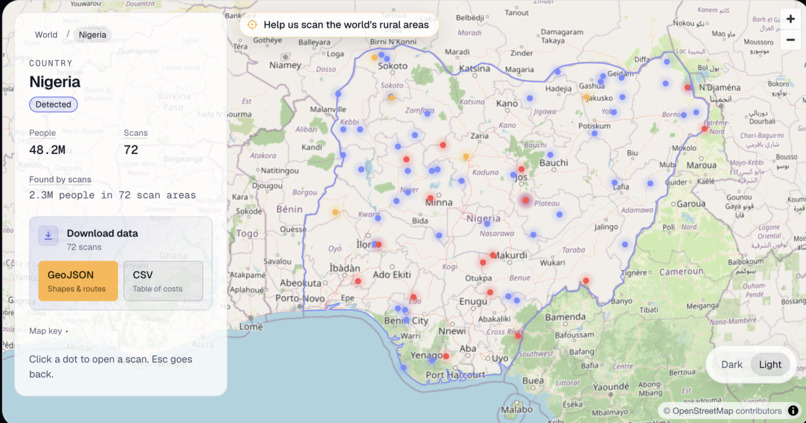Click the Nigeria country heading

coord(54,82)
